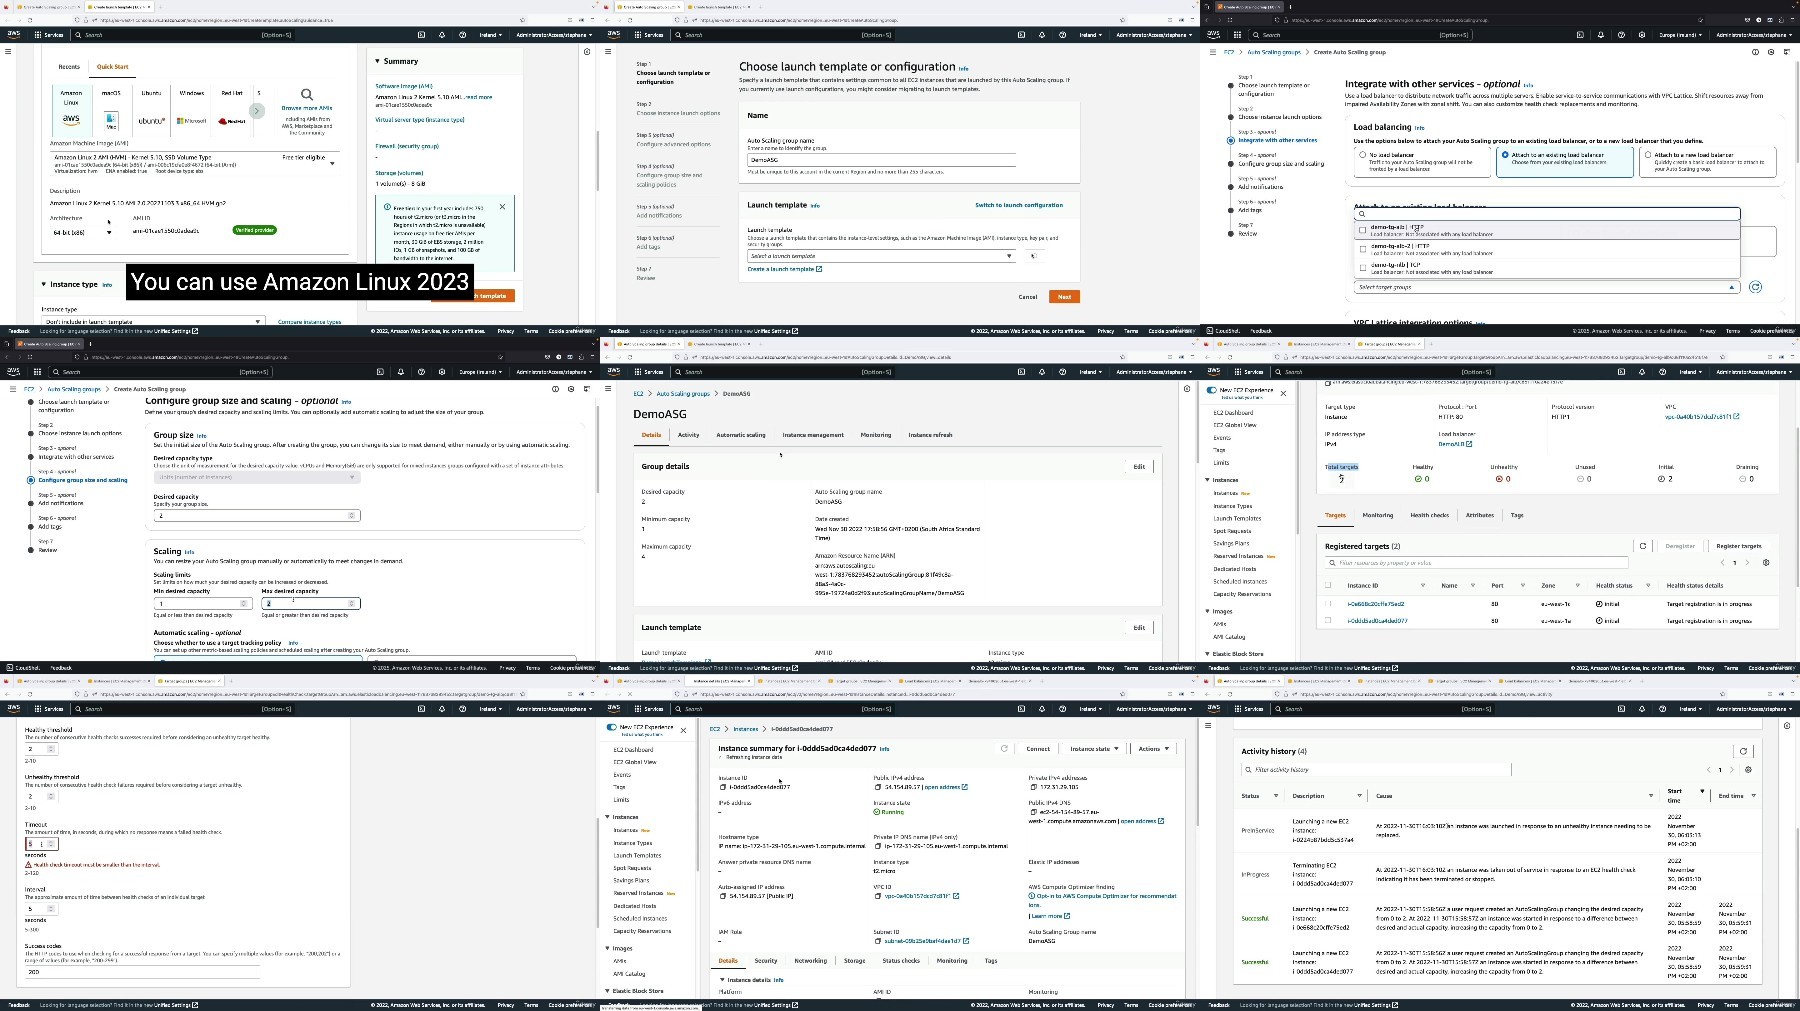The image size is (1800, 1011).
Task: Check the demo-tg-alb-2 | HTTP target group
Action: coord(1362,249)
